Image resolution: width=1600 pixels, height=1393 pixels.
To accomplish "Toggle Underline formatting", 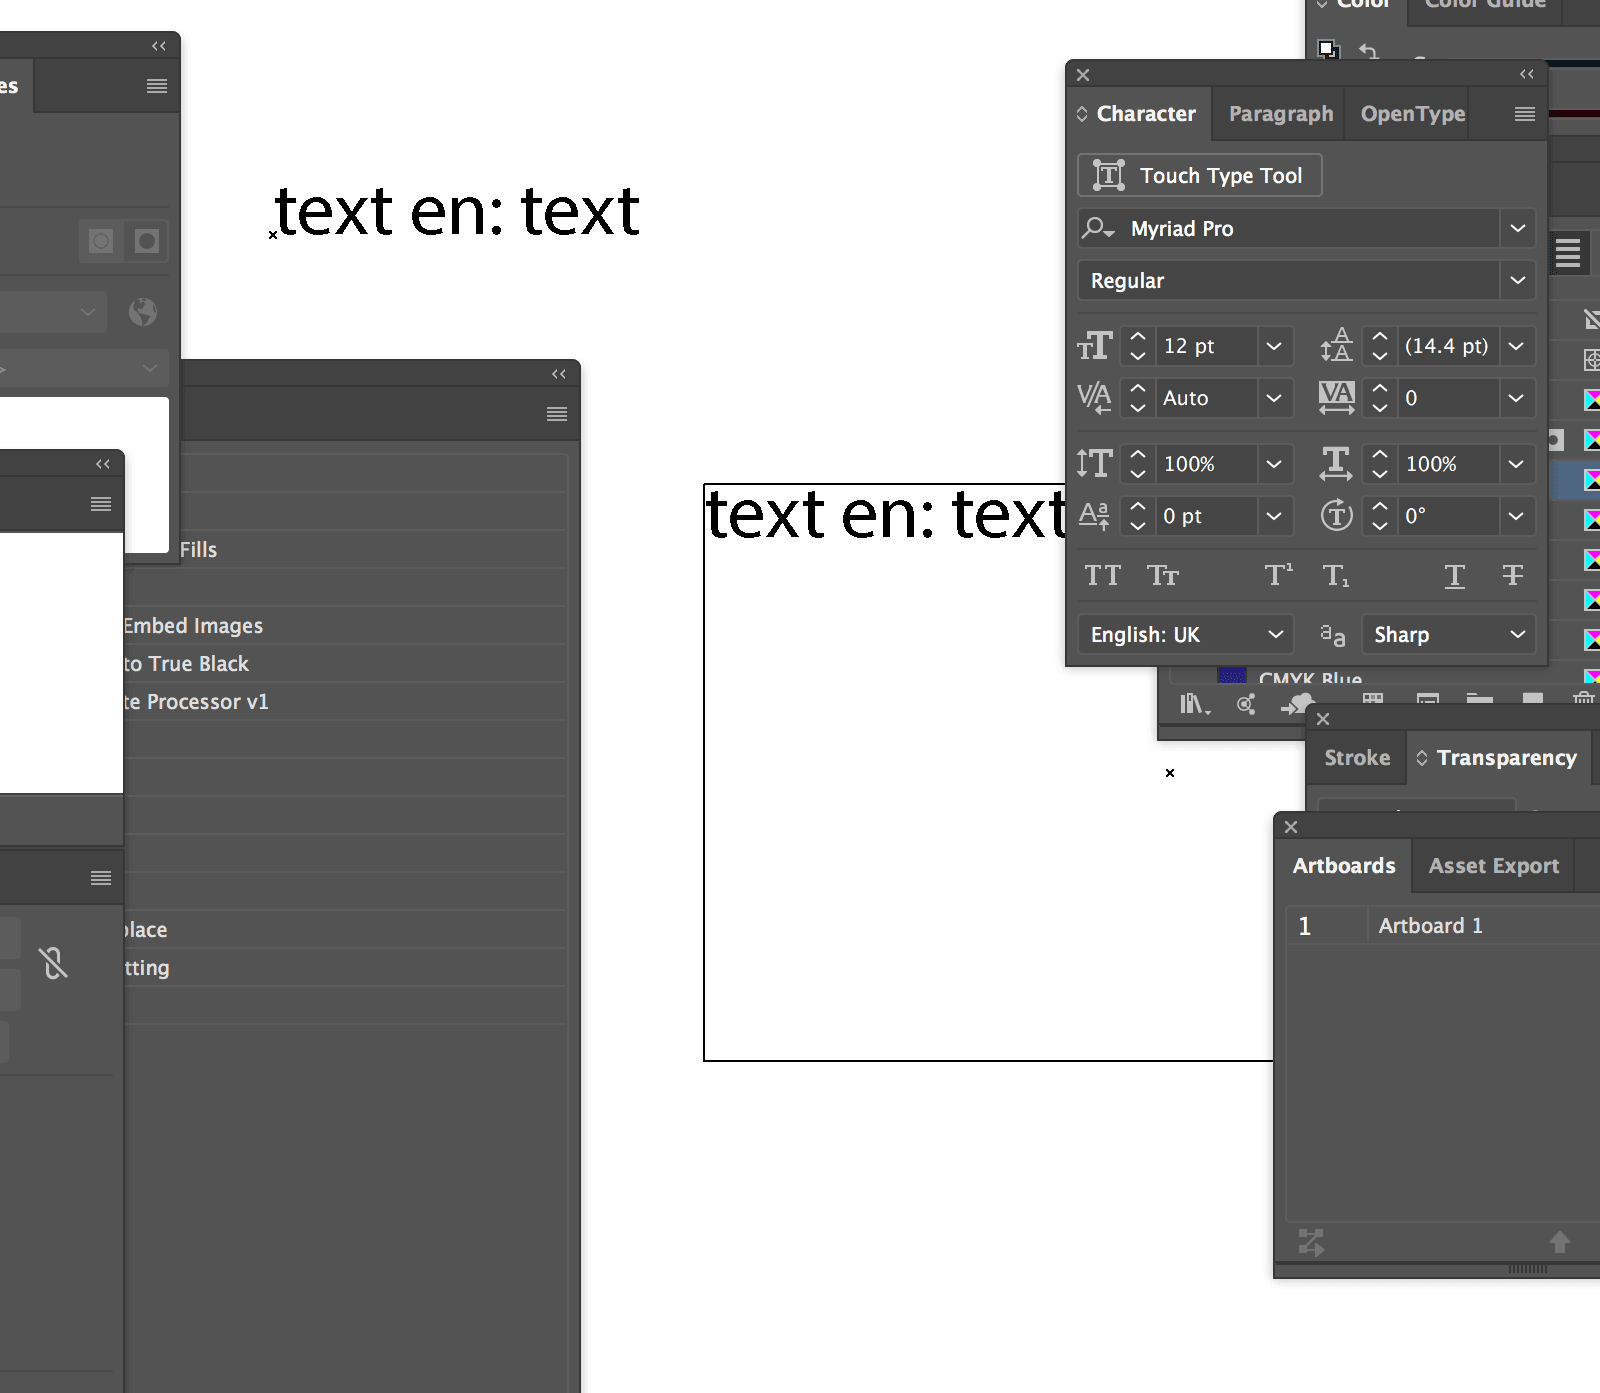I will click(x=1455, y=576).
